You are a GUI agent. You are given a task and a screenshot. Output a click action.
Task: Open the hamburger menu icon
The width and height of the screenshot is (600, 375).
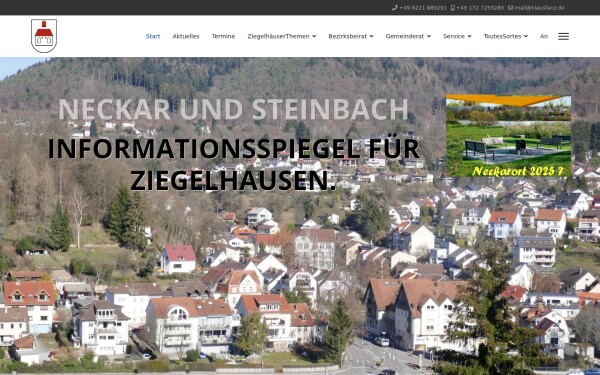point(563,36)
